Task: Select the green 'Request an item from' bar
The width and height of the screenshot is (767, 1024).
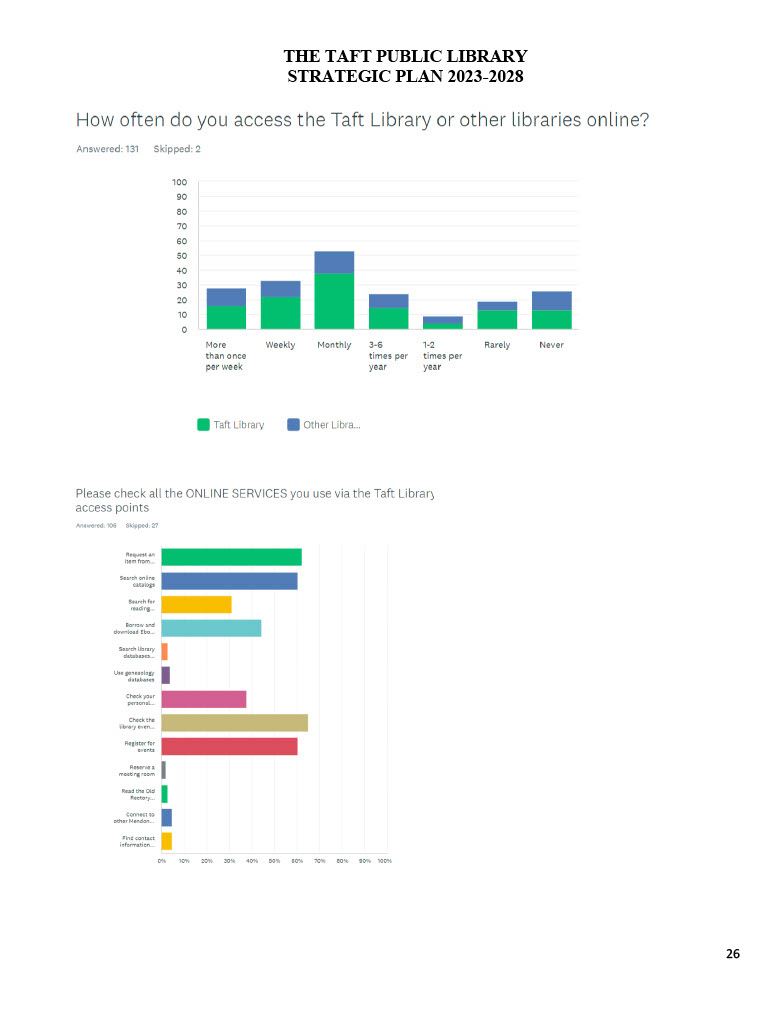Action: click(231, 557)
